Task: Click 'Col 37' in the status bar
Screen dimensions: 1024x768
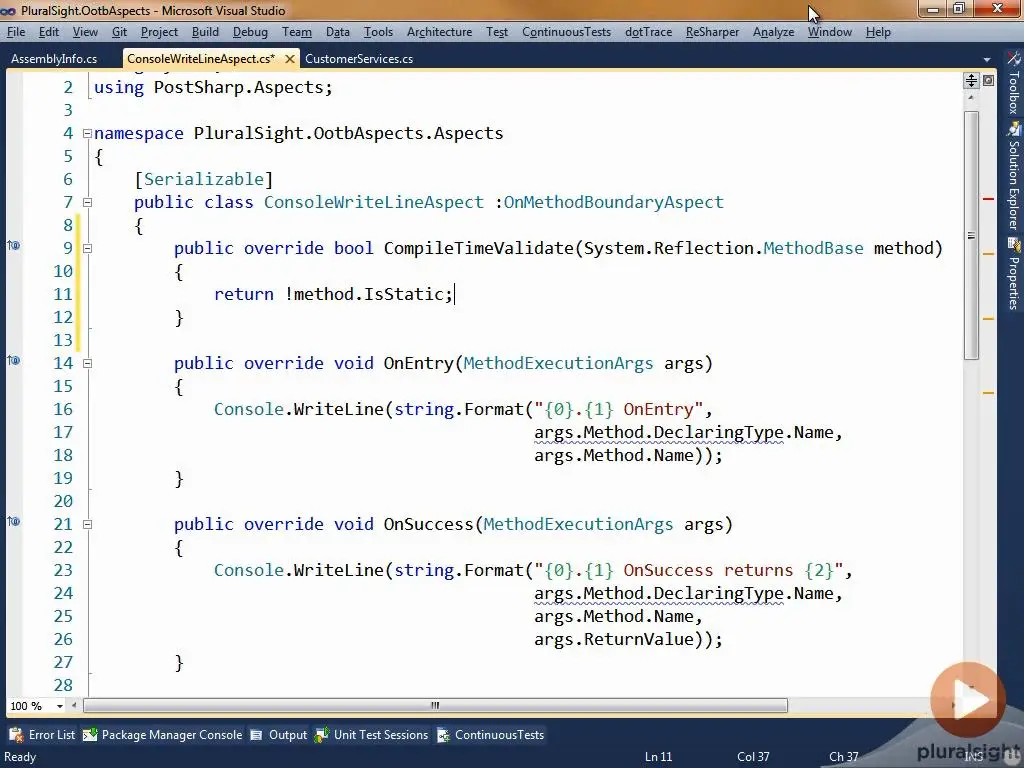Action: (x=753, y=756)
